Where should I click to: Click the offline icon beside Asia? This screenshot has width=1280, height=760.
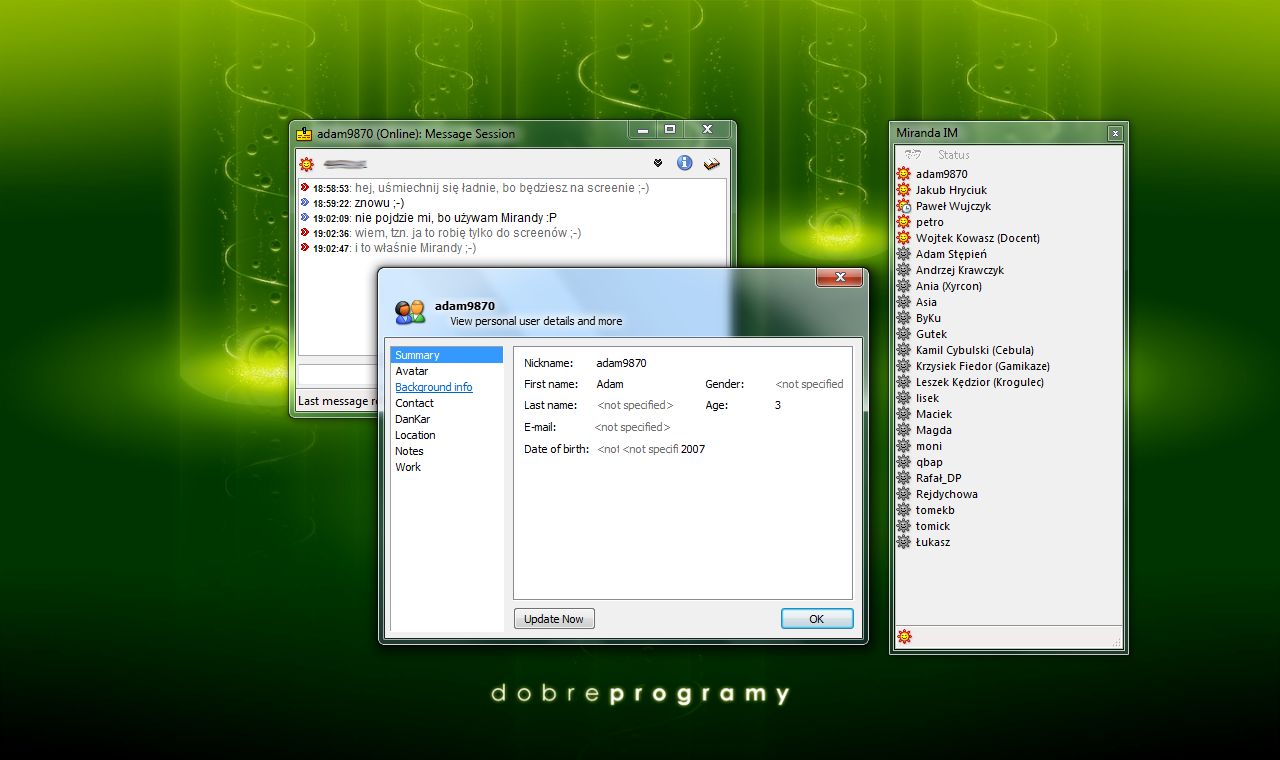click(904, 302)
